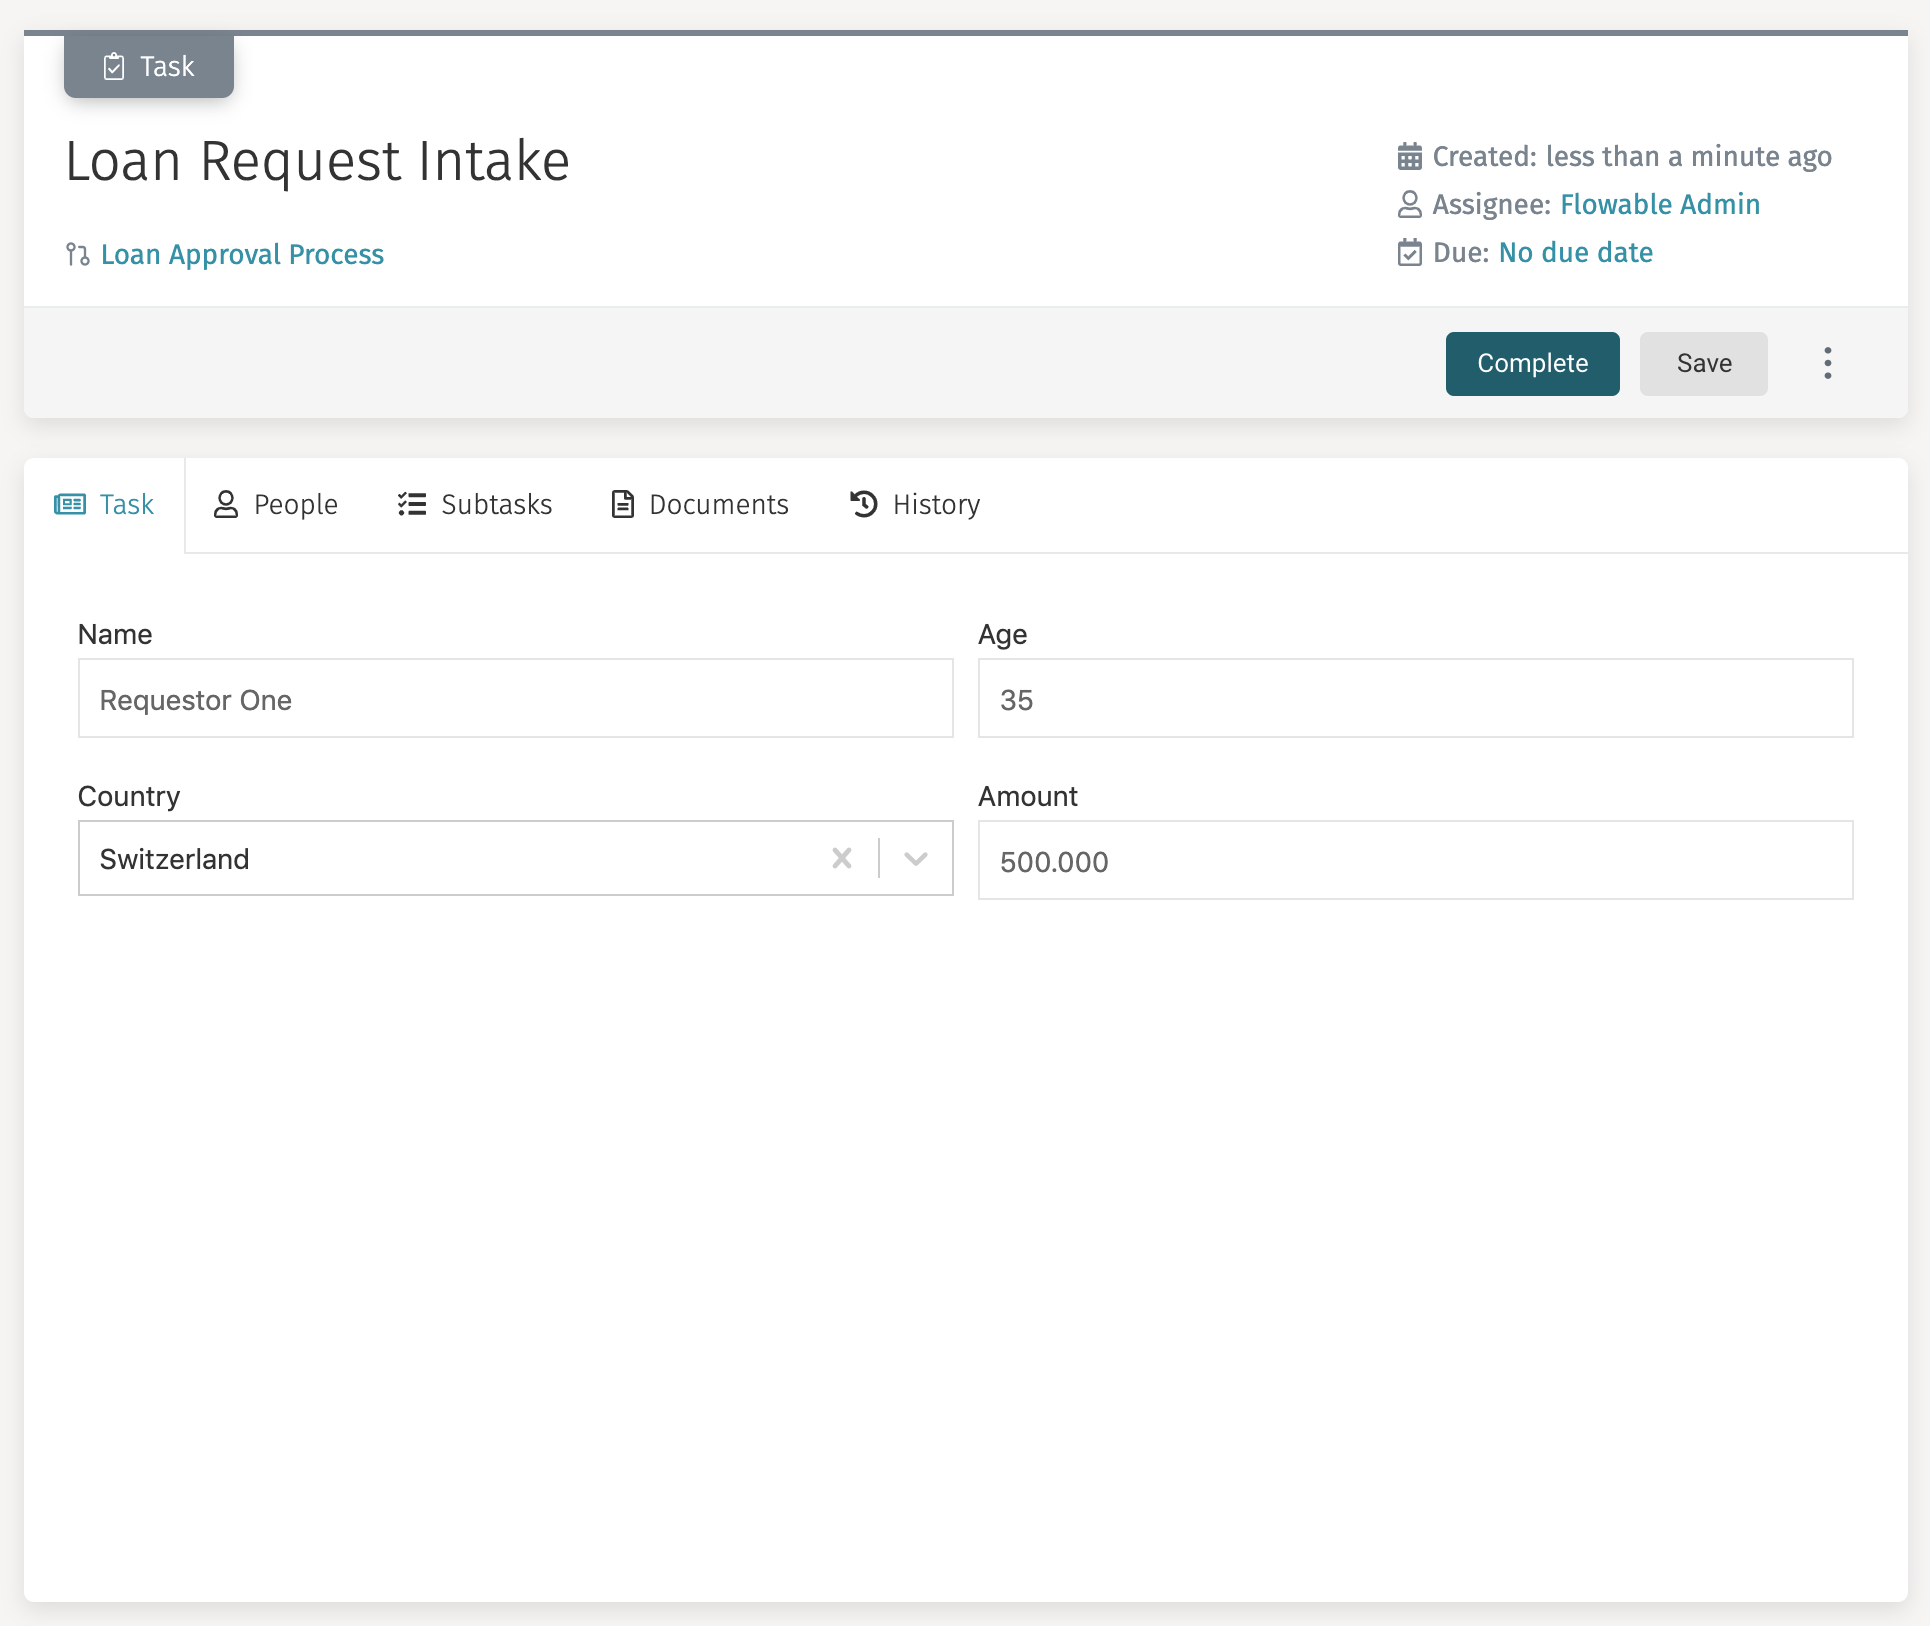Click the History clock icon
The image size is (1930, 1626).
pos(863,504)
